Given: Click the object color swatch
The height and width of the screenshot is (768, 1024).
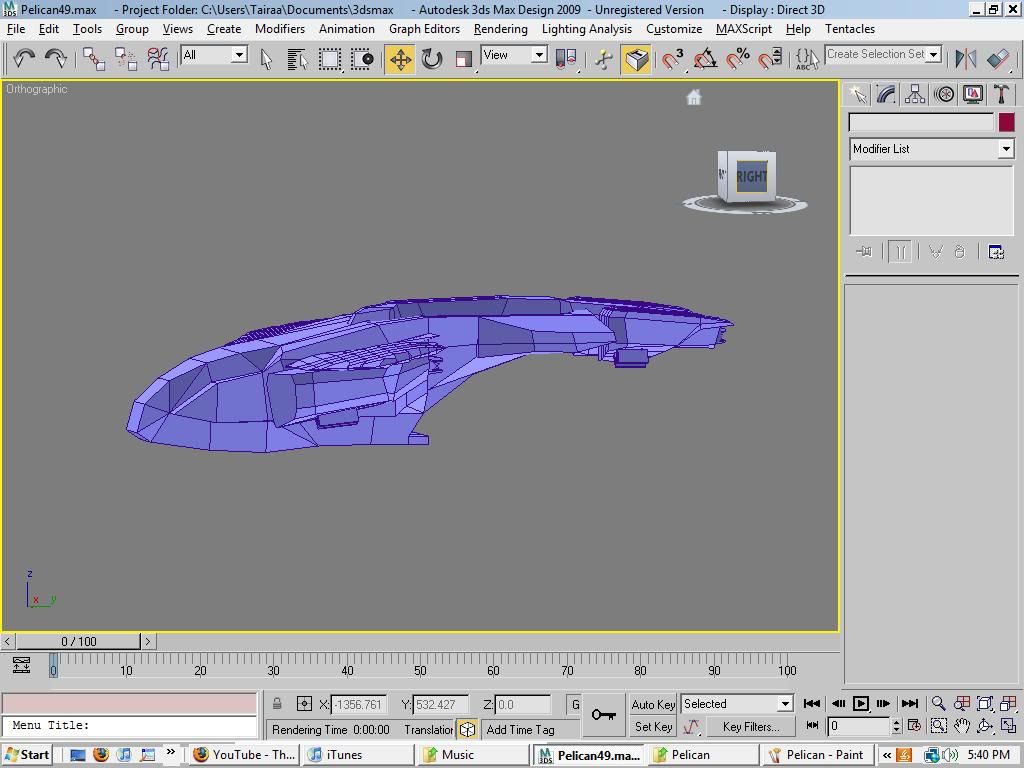Looking at the screenshot, I should point(1006,122).
